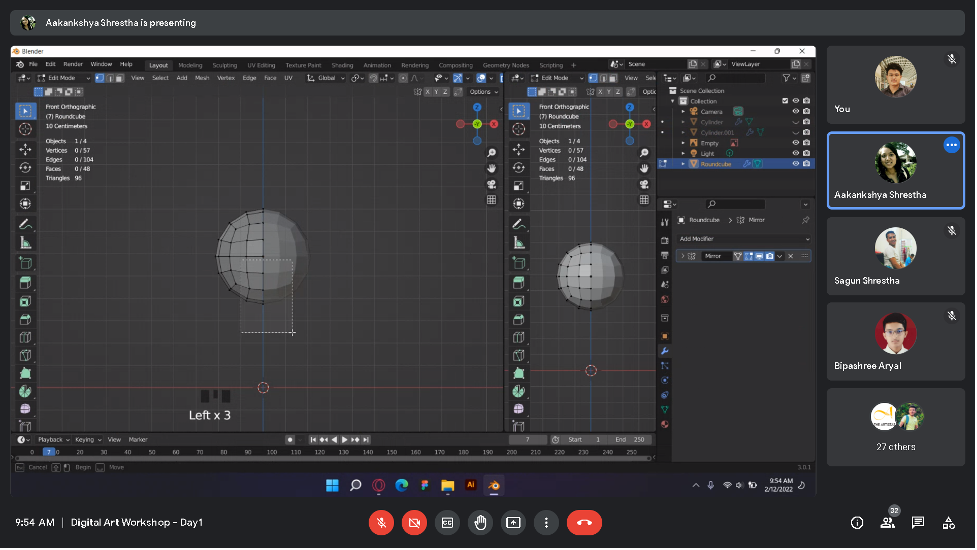Viewport: 977px width, 550px height.
Task: Open the Render menu
Action: click(73, 64)
